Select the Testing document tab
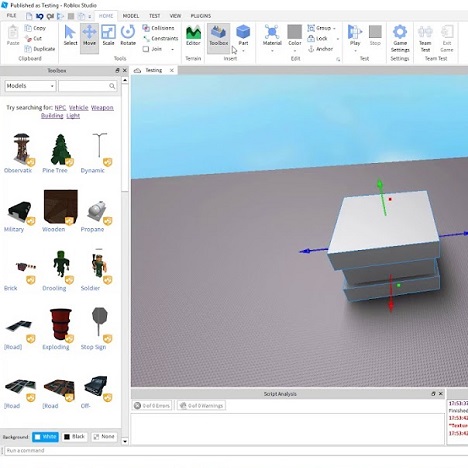This screenshot has width=468, height=468. pyautogui.click(x=153, y=70)
